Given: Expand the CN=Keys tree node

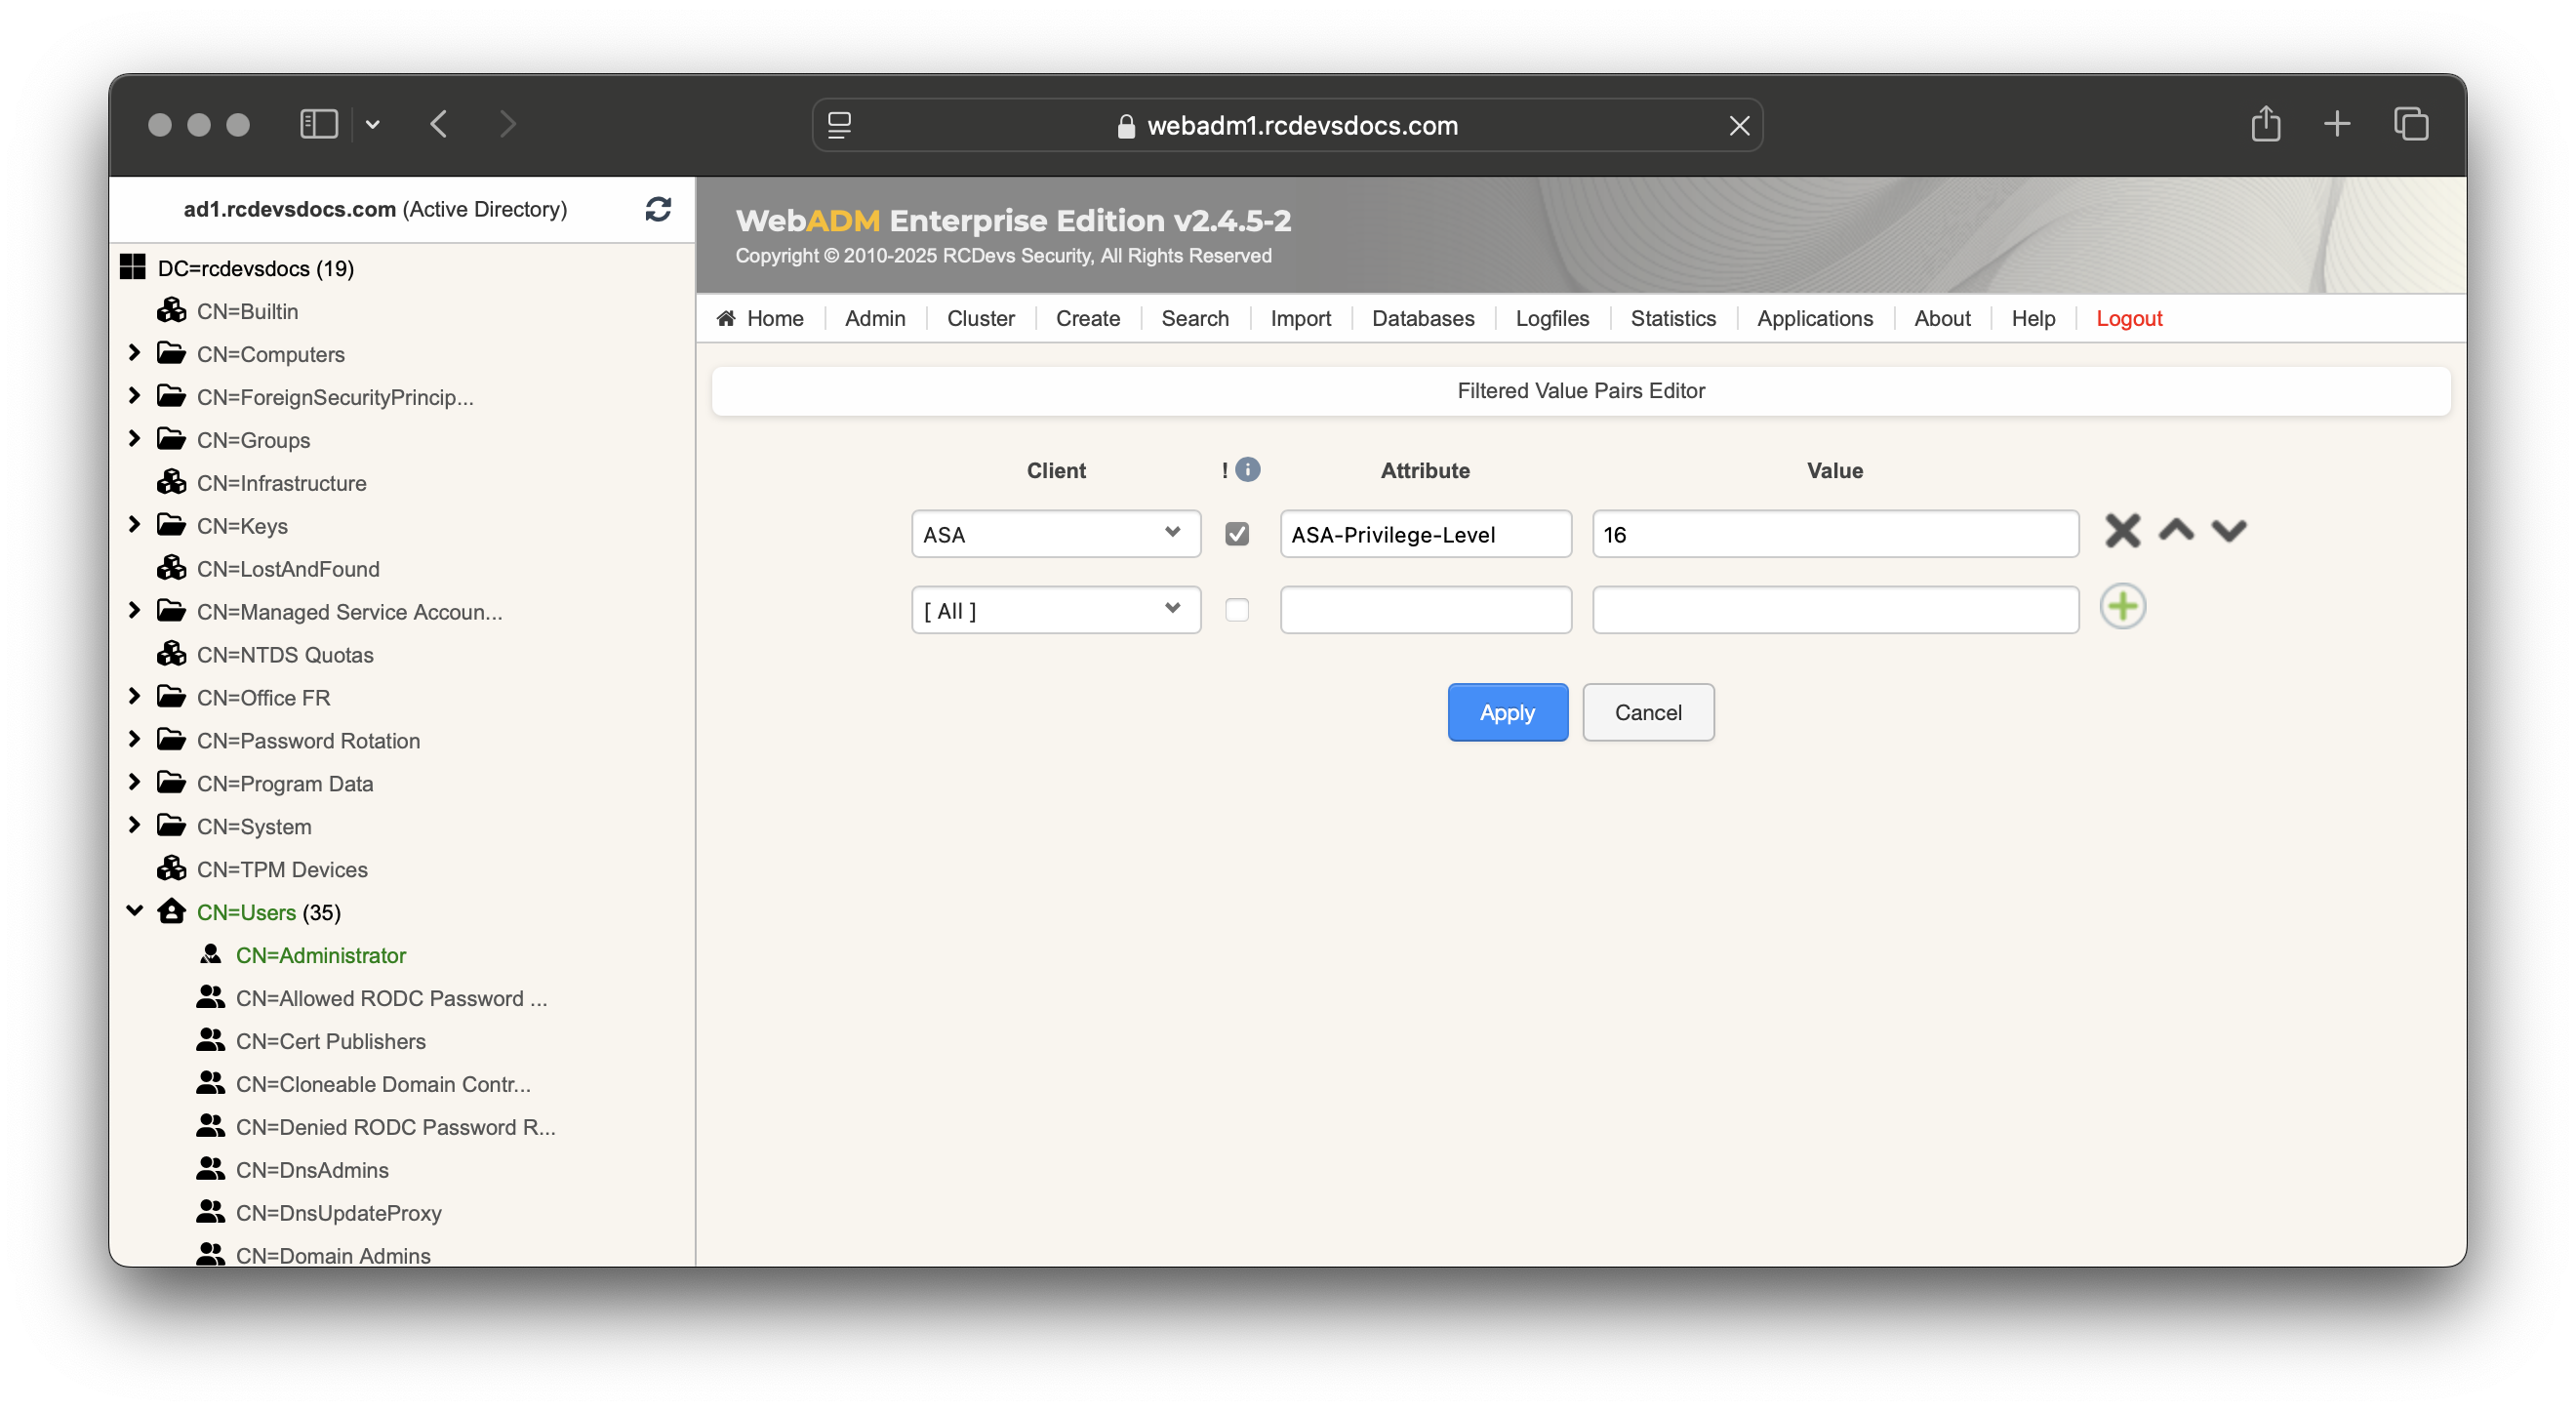Looking at the screenshot, I should click(134, 524).
